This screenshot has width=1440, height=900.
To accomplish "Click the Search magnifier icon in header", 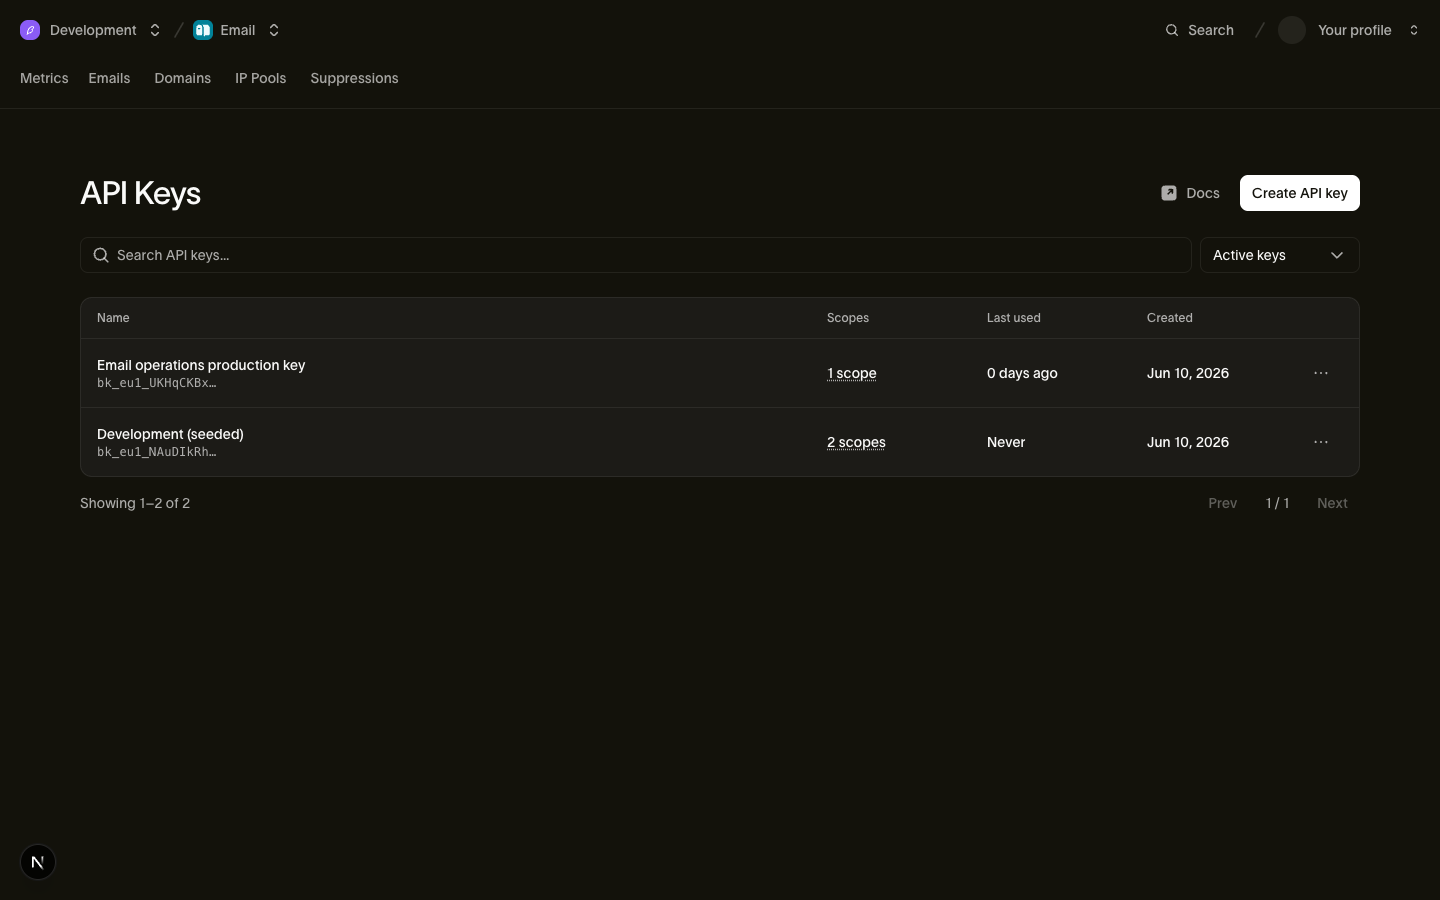I will click(x=1172, y=30).
